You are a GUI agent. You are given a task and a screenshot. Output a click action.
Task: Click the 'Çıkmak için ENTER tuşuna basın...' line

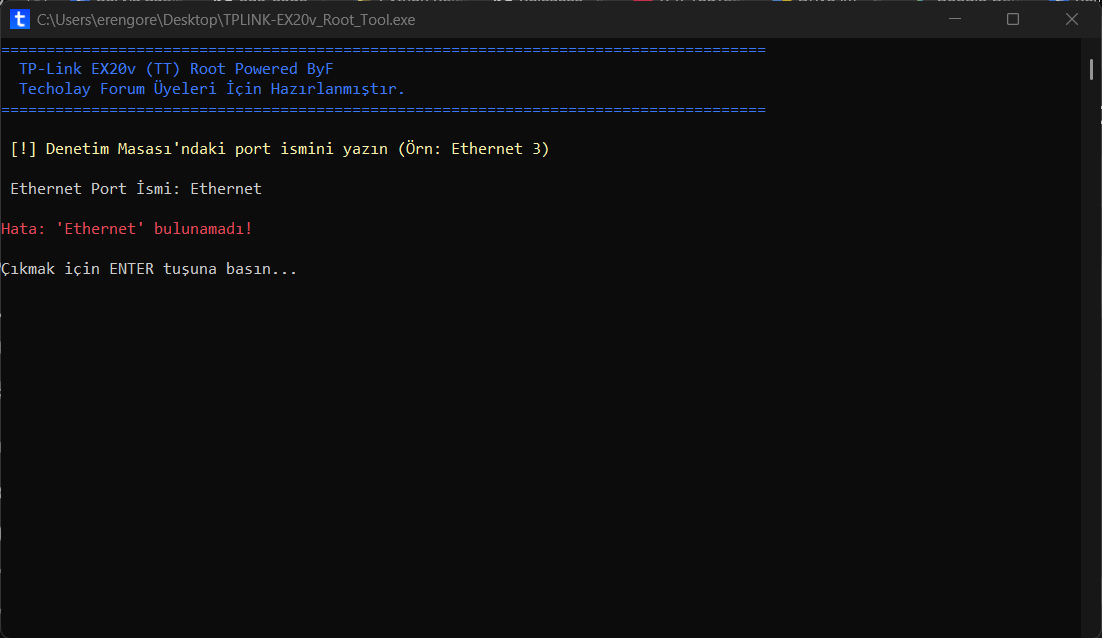pos(149,269)
